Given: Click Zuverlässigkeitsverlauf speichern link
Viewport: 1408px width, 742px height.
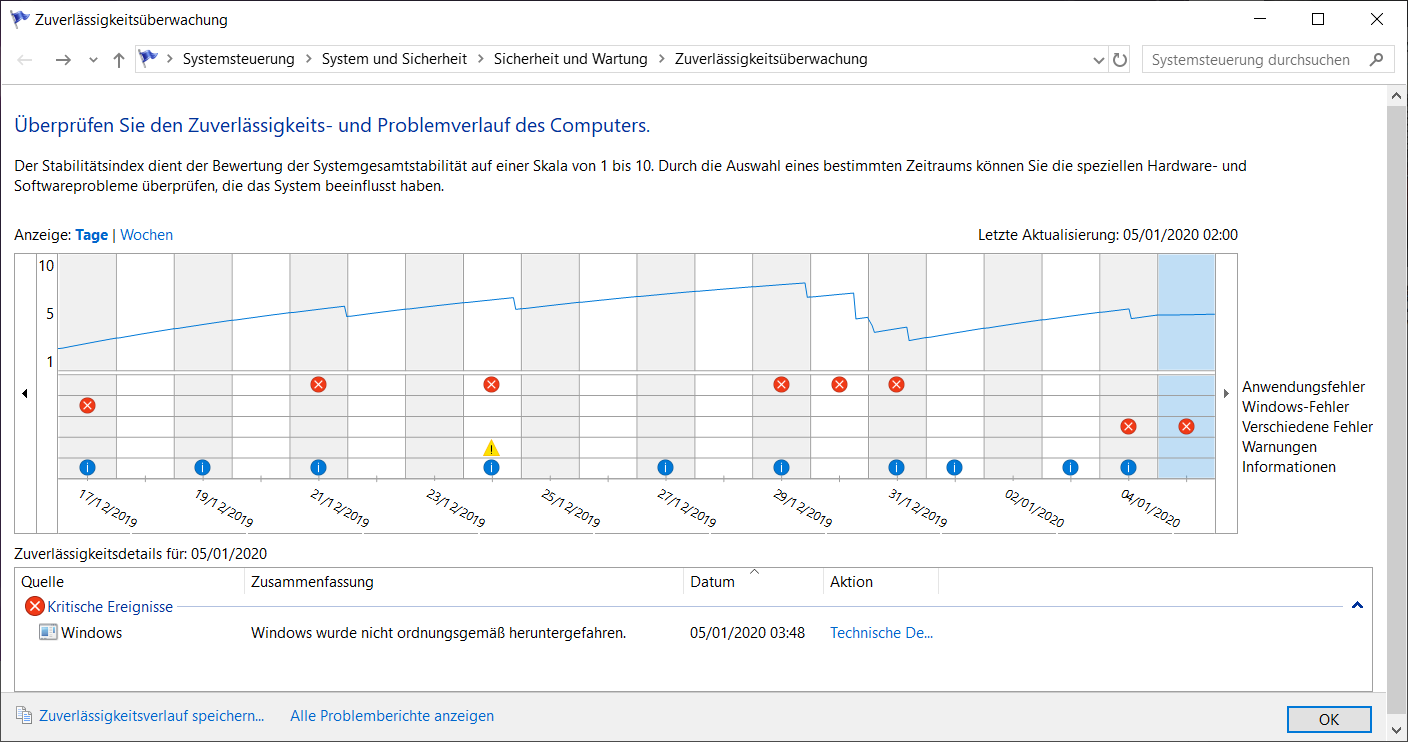Looking at the screenshot, I should (151, 716).
